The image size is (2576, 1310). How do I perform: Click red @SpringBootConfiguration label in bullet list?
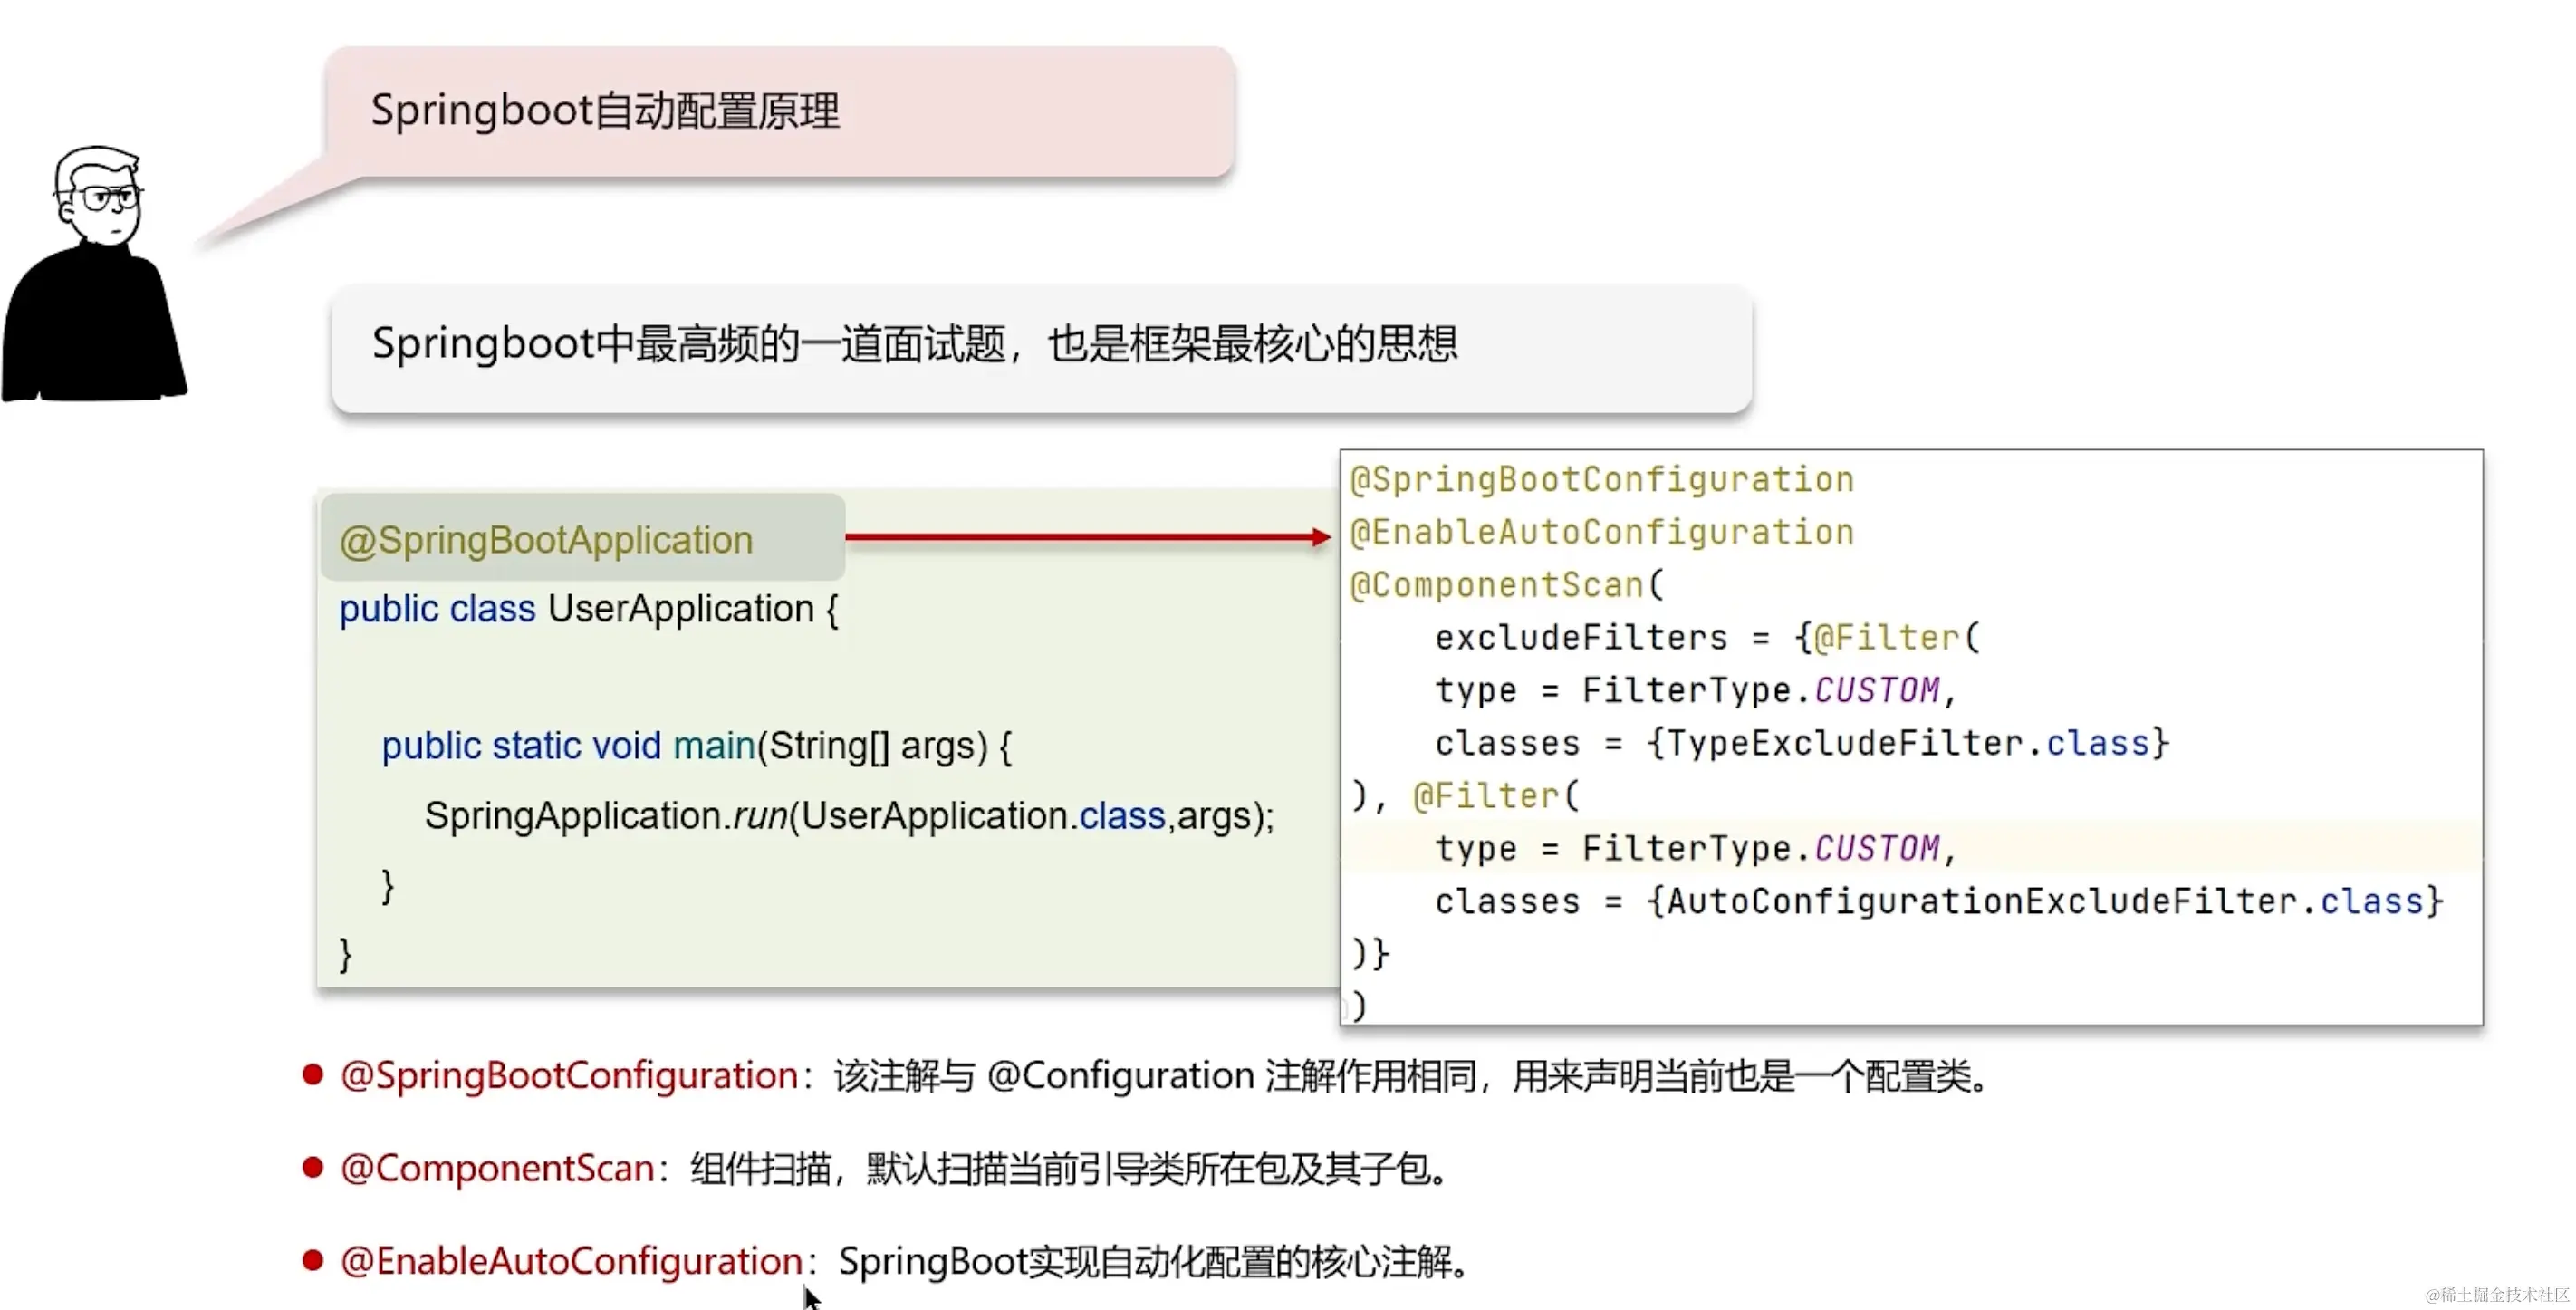tap(569, 1076)
